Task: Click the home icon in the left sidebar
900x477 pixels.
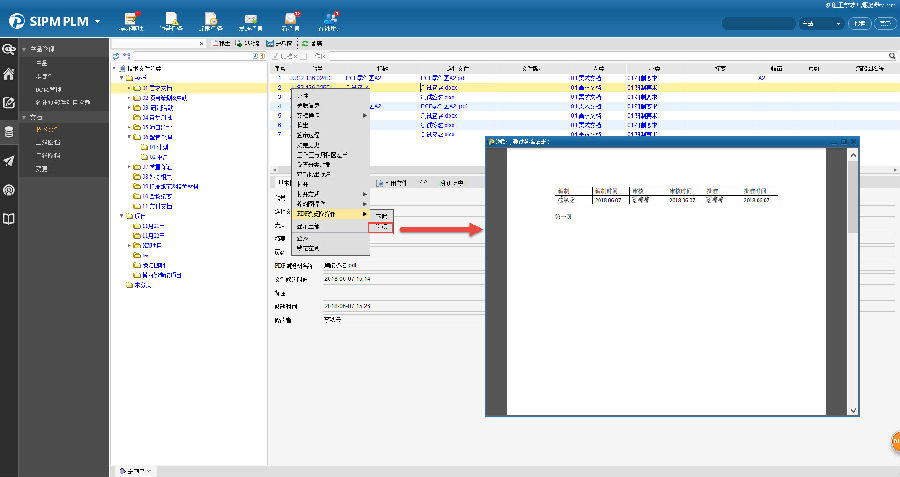Action: (9, 74)
